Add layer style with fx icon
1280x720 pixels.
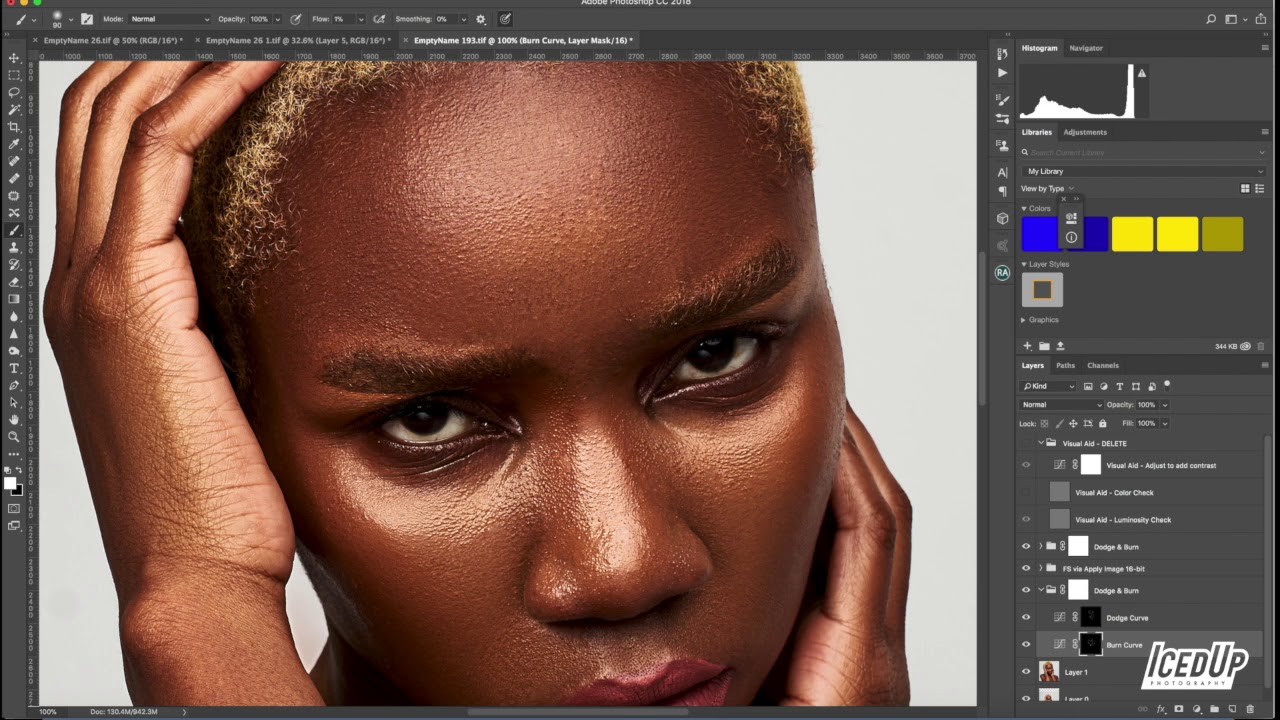[1160, 709]
